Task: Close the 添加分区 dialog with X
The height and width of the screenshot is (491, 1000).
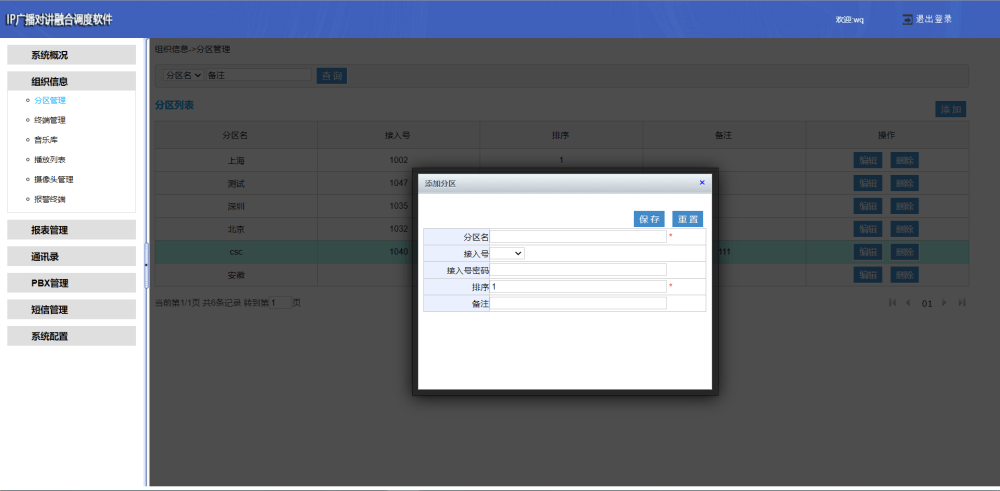Action: [x=702, y=182]
